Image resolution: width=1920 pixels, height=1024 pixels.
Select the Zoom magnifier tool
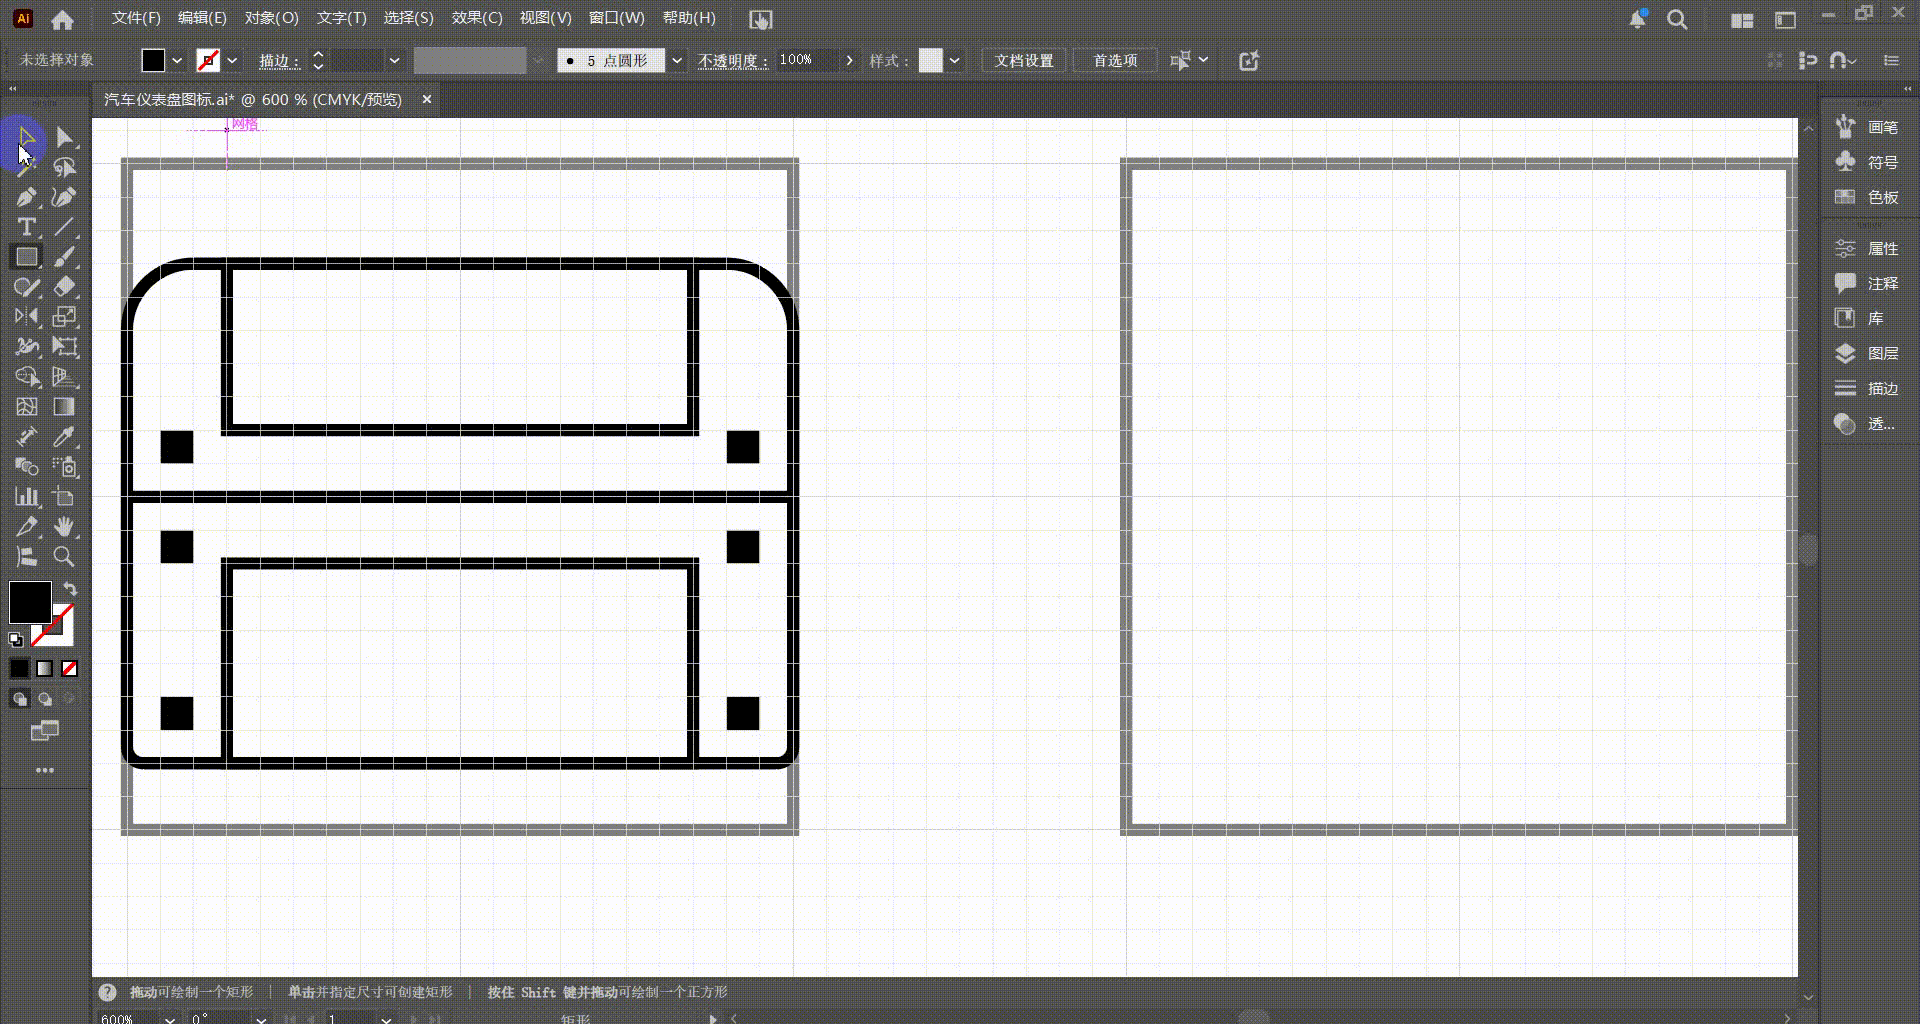64,557
